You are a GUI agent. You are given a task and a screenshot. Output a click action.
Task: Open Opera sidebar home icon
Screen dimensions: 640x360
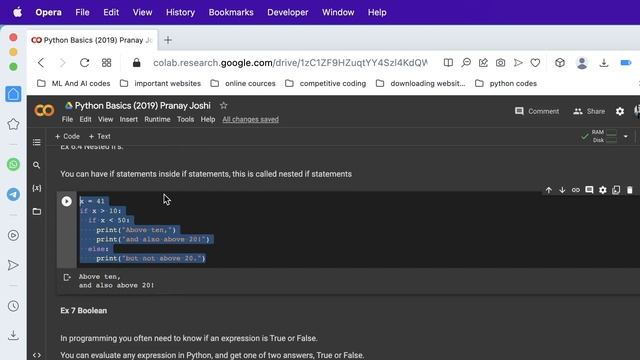click(13, 94)
